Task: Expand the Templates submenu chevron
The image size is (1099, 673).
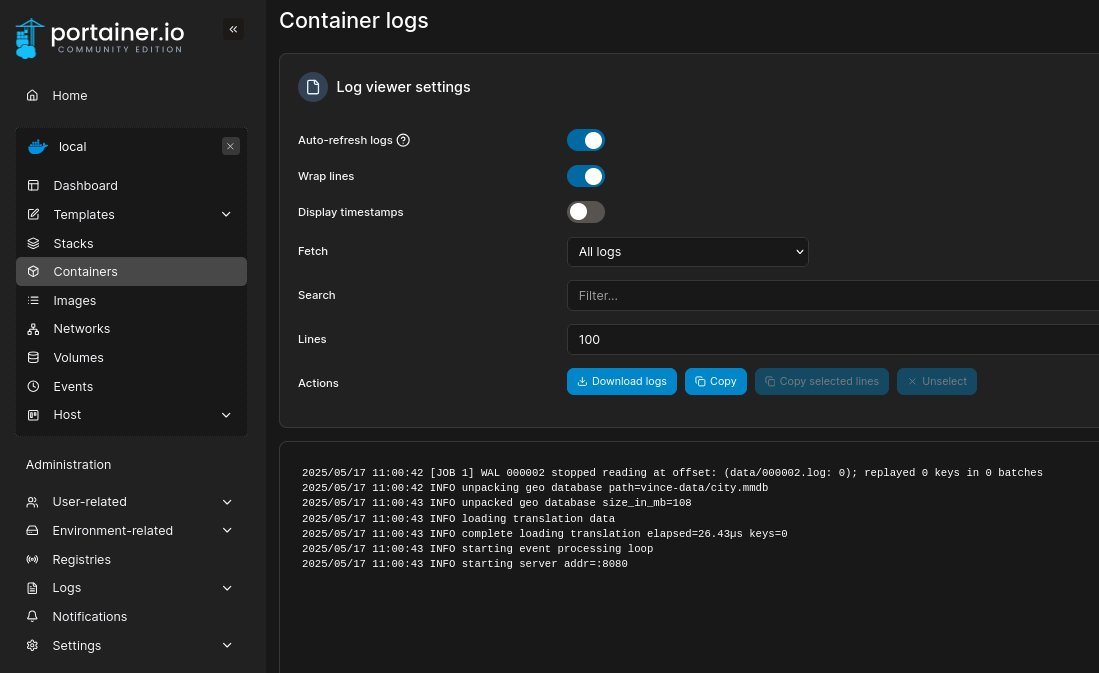Action: (x=226, y=215)
